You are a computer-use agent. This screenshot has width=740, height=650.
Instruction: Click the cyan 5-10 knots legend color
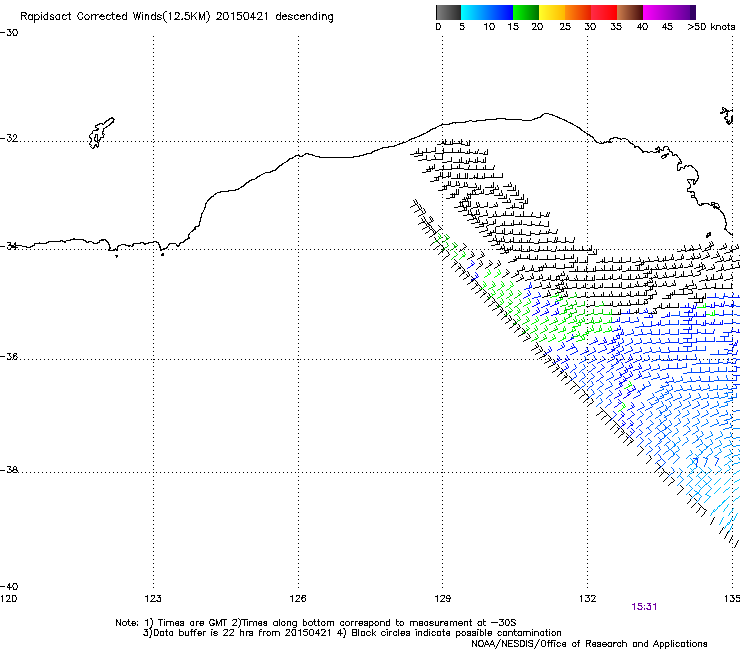click(x=474, y=12)
